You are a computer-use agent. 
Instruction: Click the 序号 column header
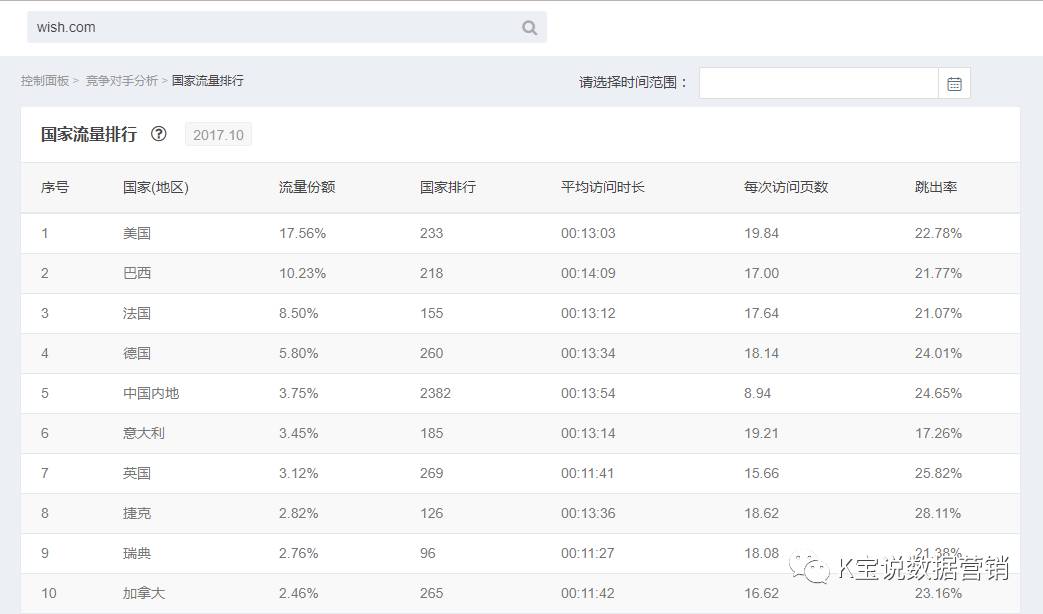(x=53, y=187)
